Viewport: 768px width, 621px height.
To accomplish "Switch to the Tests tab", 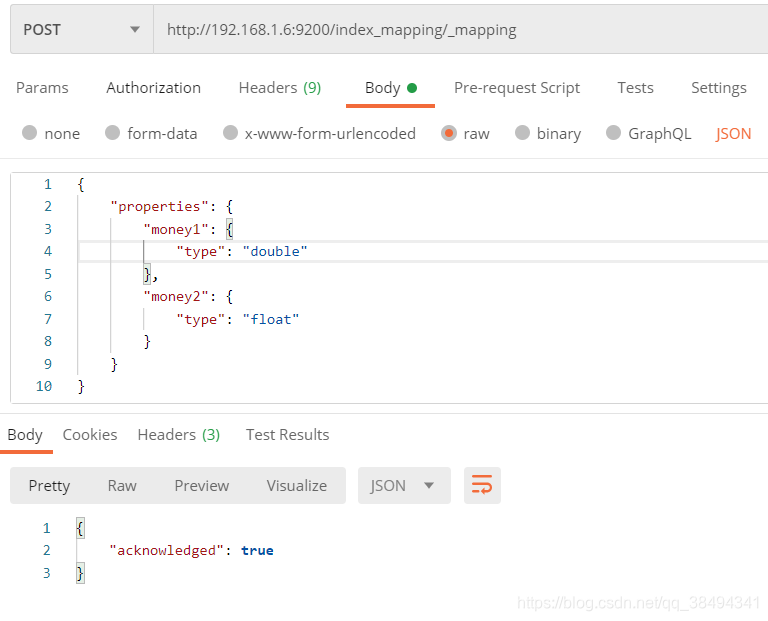I will click(635, 88).
